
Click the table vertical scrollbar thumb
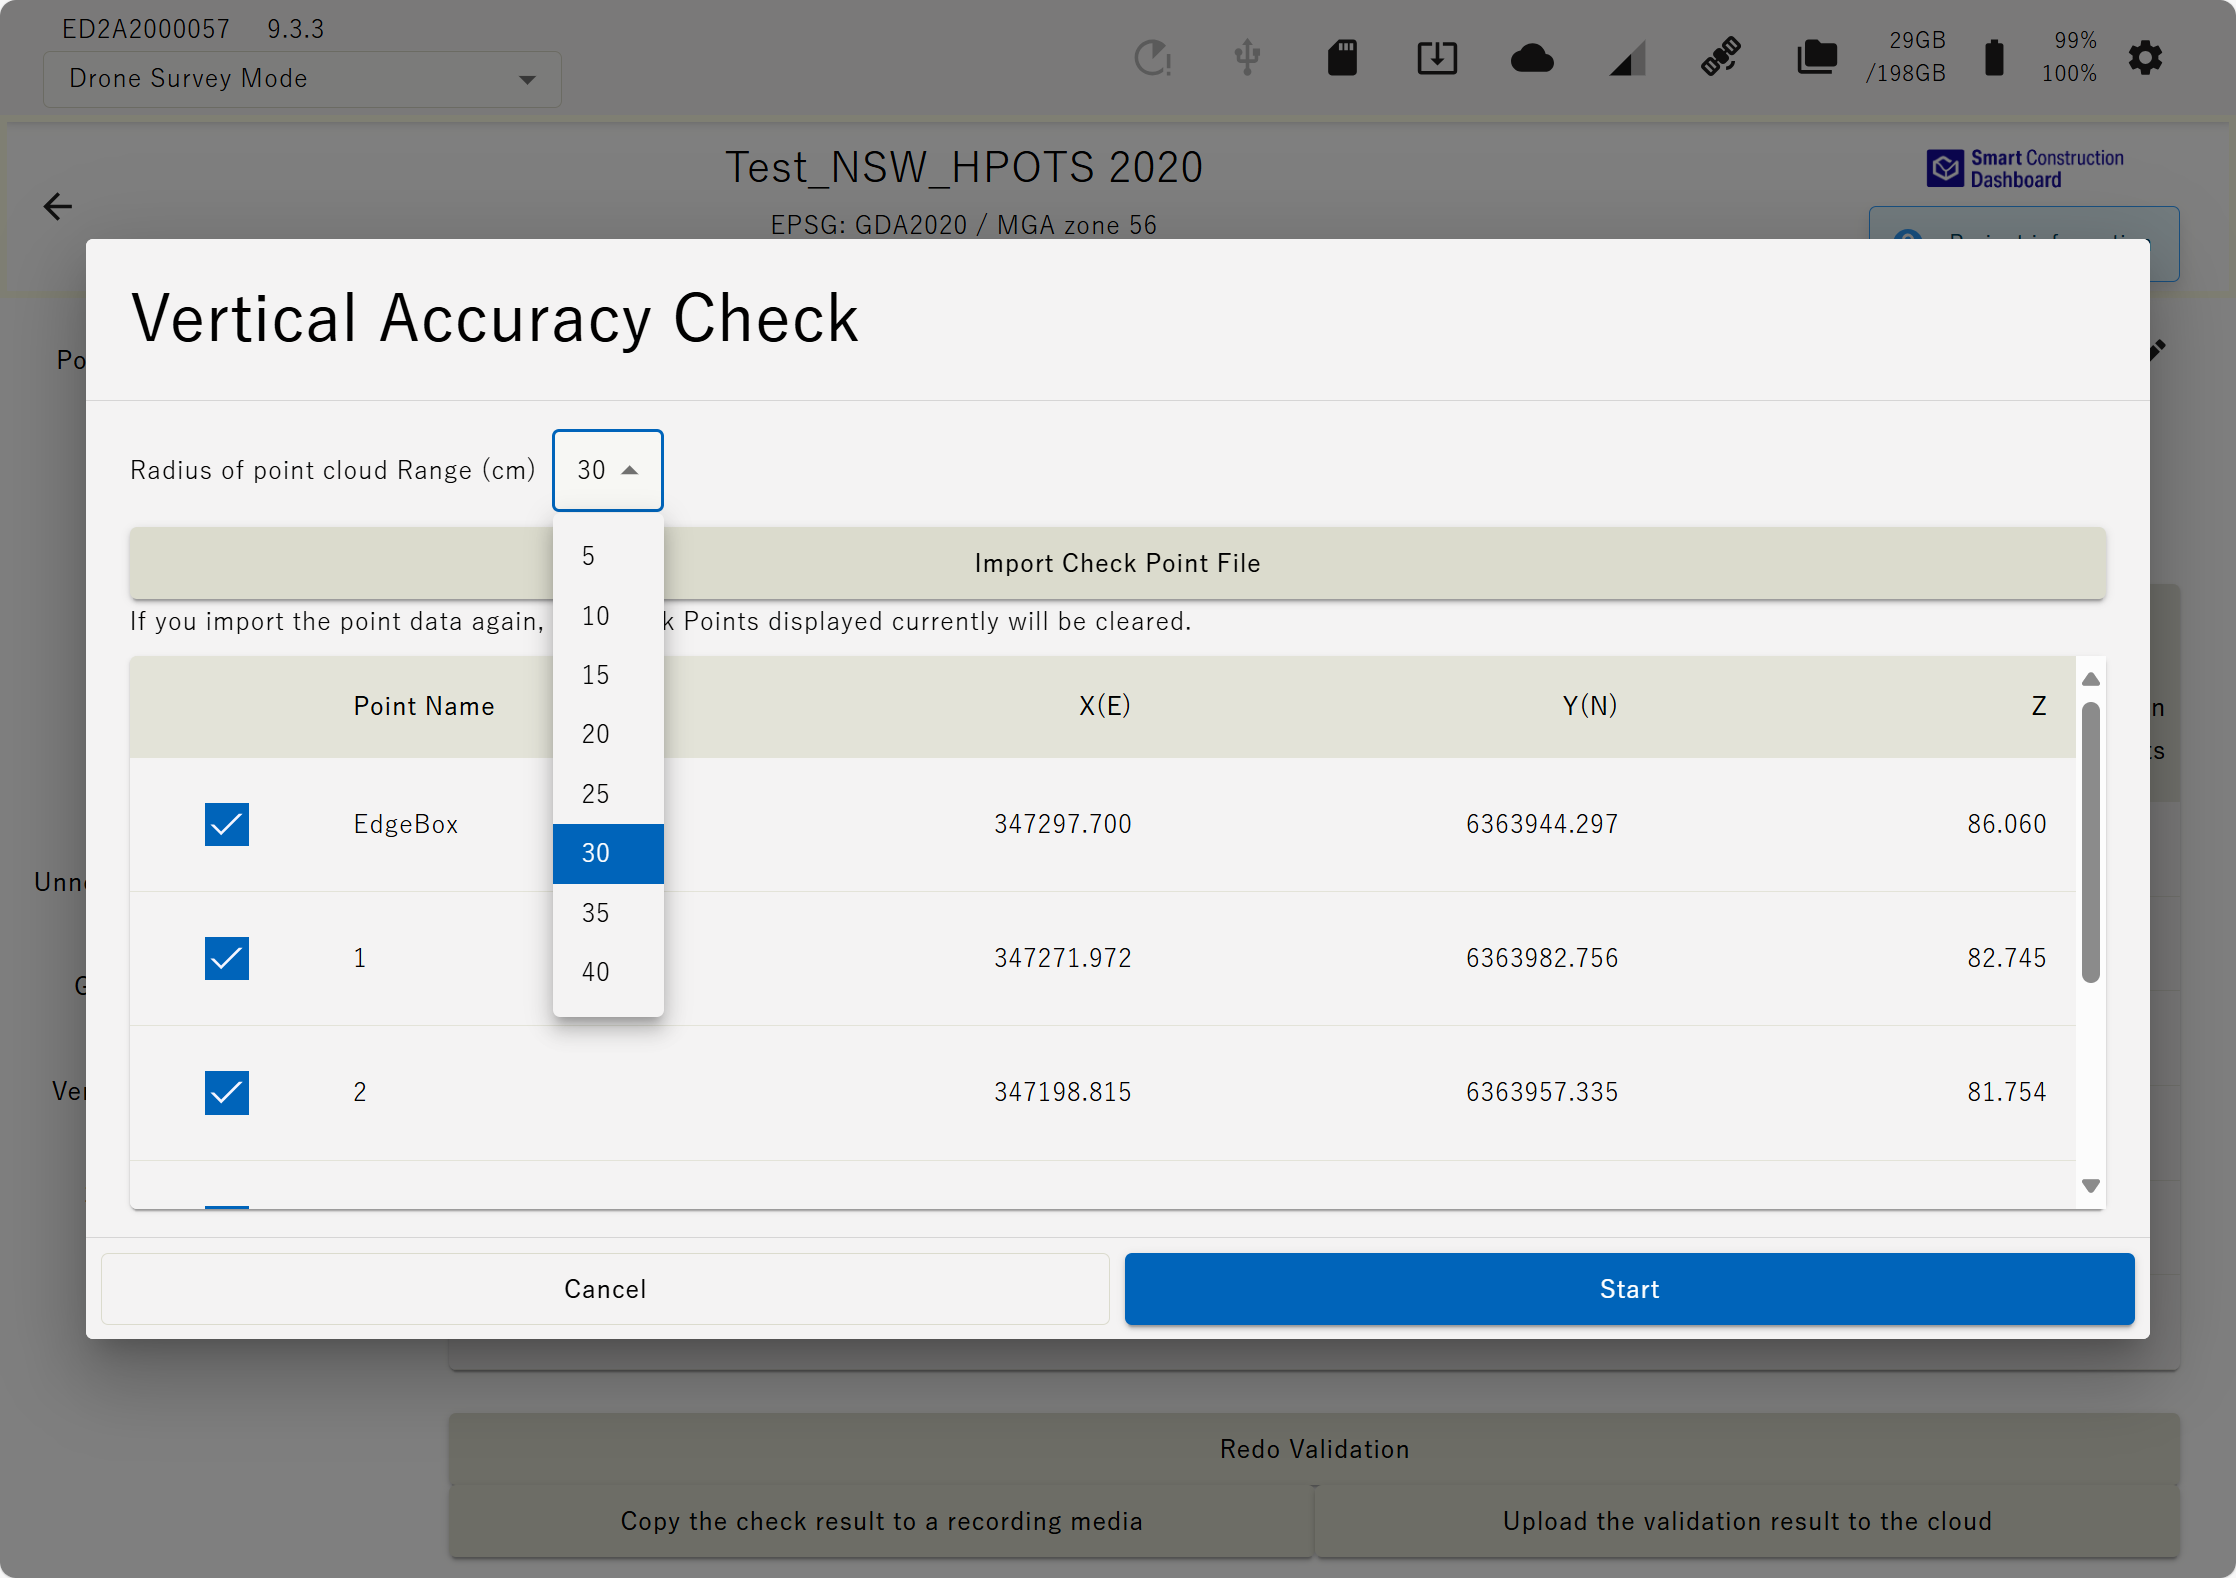point(2090,842)
